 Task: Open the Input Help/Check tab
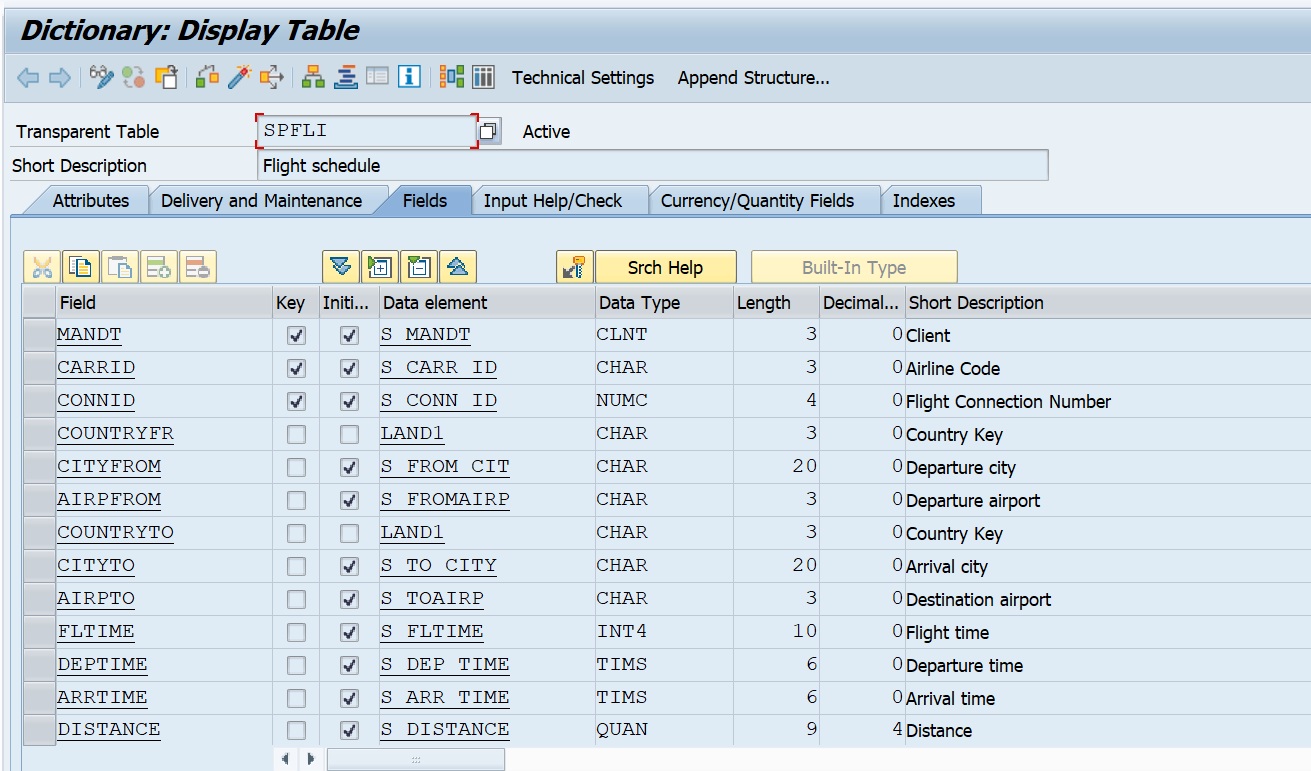pos(553,200)
